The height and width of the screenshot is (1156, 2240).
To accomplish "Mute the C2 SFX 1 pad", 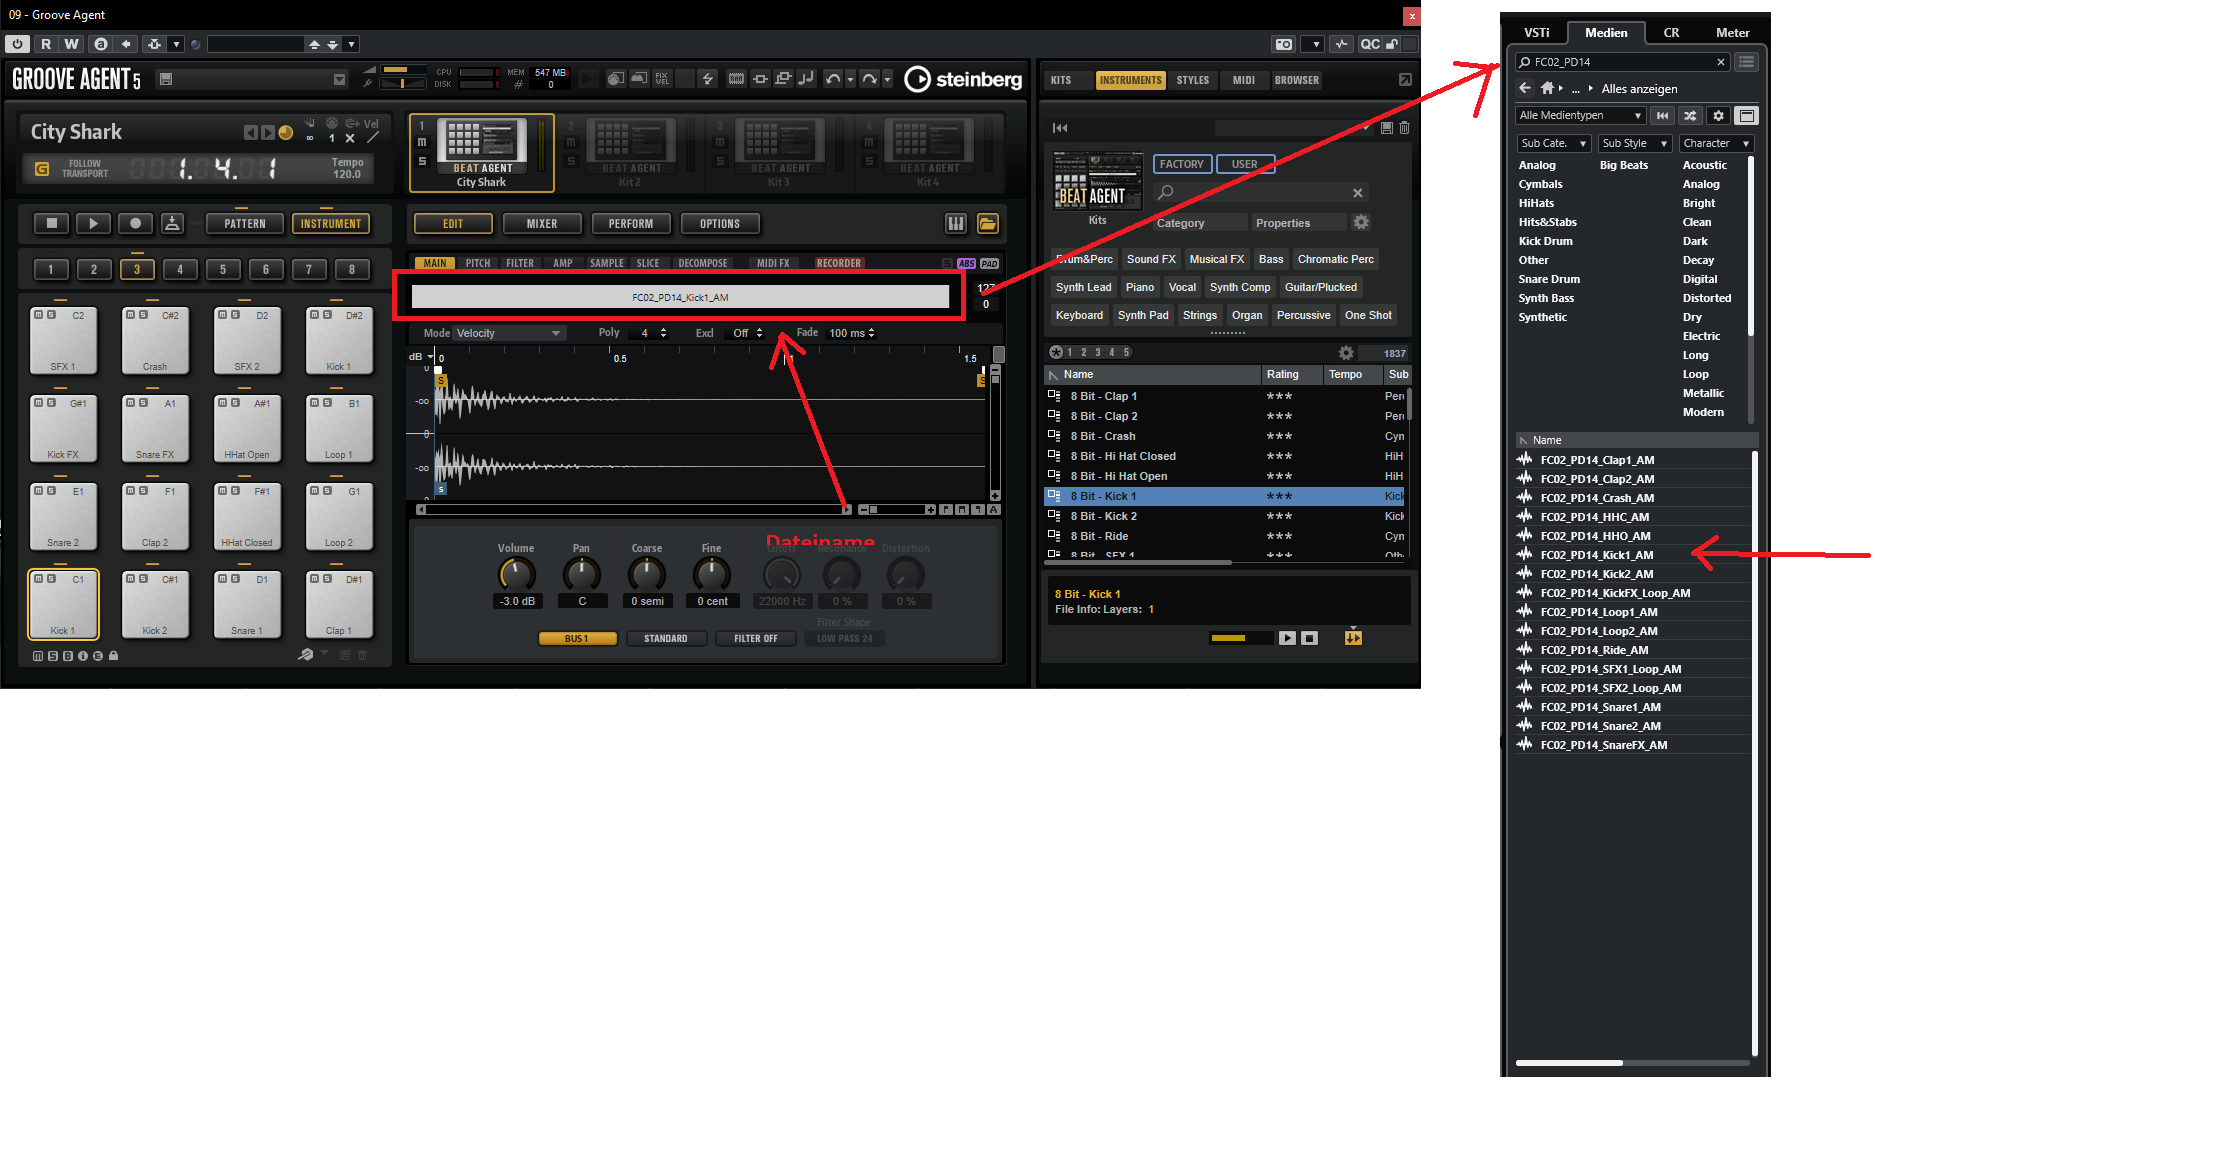I will point(39,315).
